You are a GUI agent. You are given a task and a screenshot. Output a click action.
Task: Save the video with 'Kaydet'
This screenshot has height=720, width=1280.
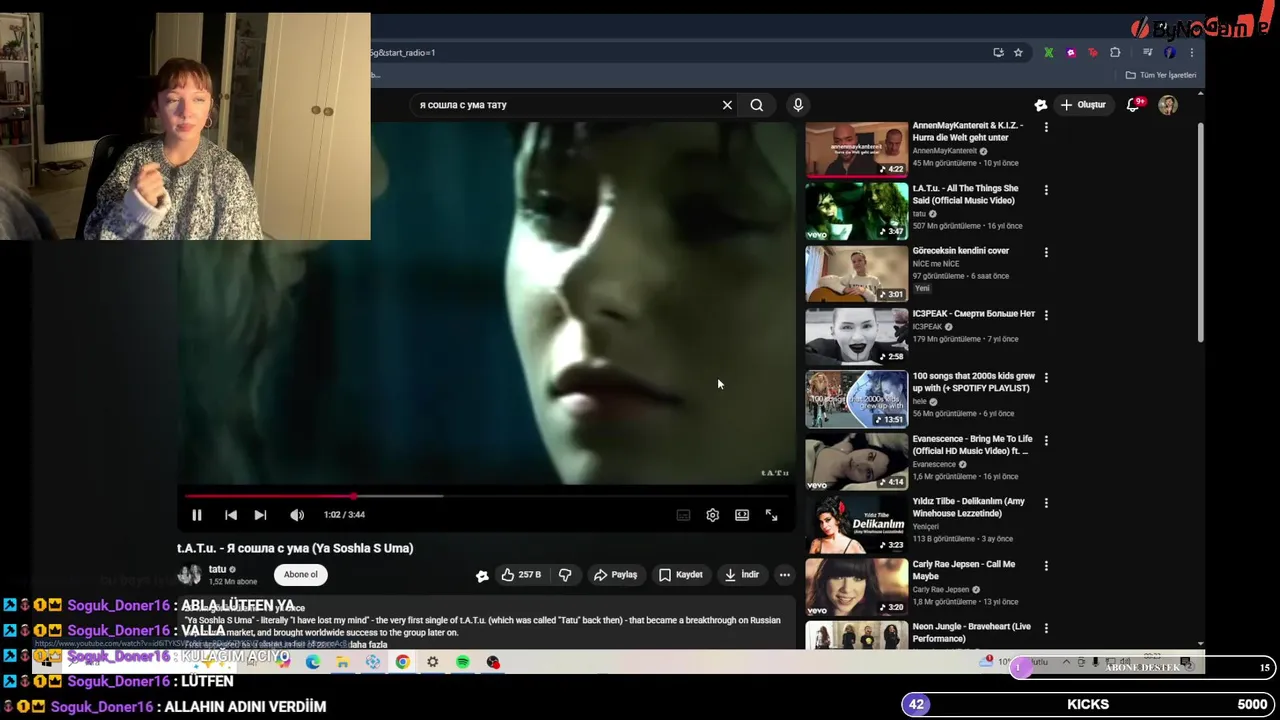(681, 575)
